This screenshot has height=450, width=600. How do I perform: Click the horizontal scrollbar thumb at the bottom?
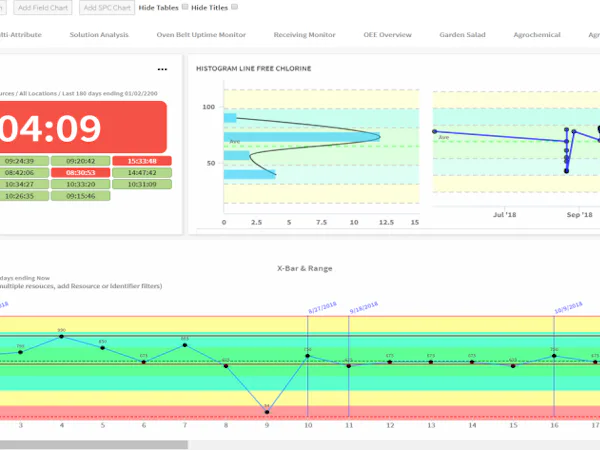click(x=94, y=445)
